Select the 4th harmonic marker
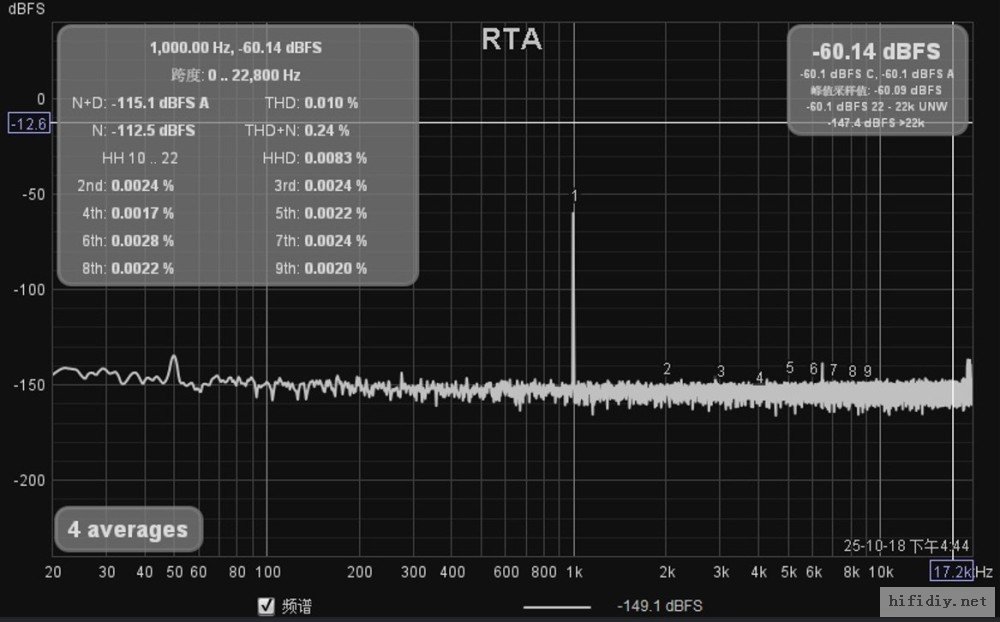The height and width of the screenshot is (622, 1000). (x=760, y=377)
